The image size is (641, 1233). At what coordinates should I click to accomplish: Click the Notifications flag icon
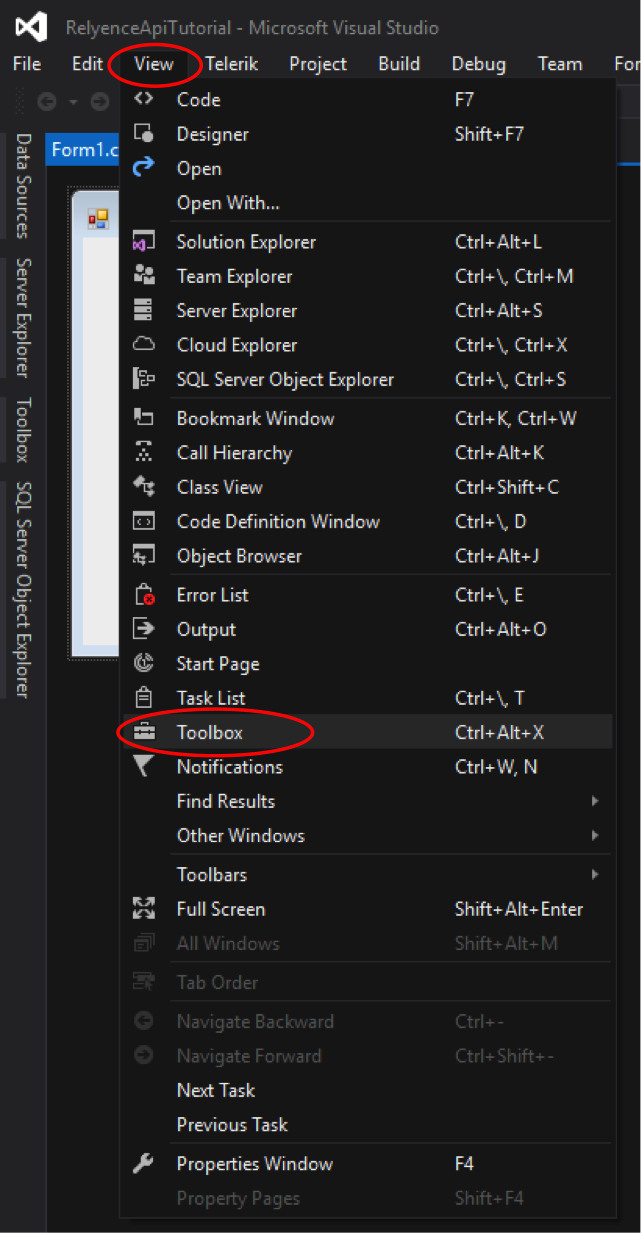tap(143, 766)
